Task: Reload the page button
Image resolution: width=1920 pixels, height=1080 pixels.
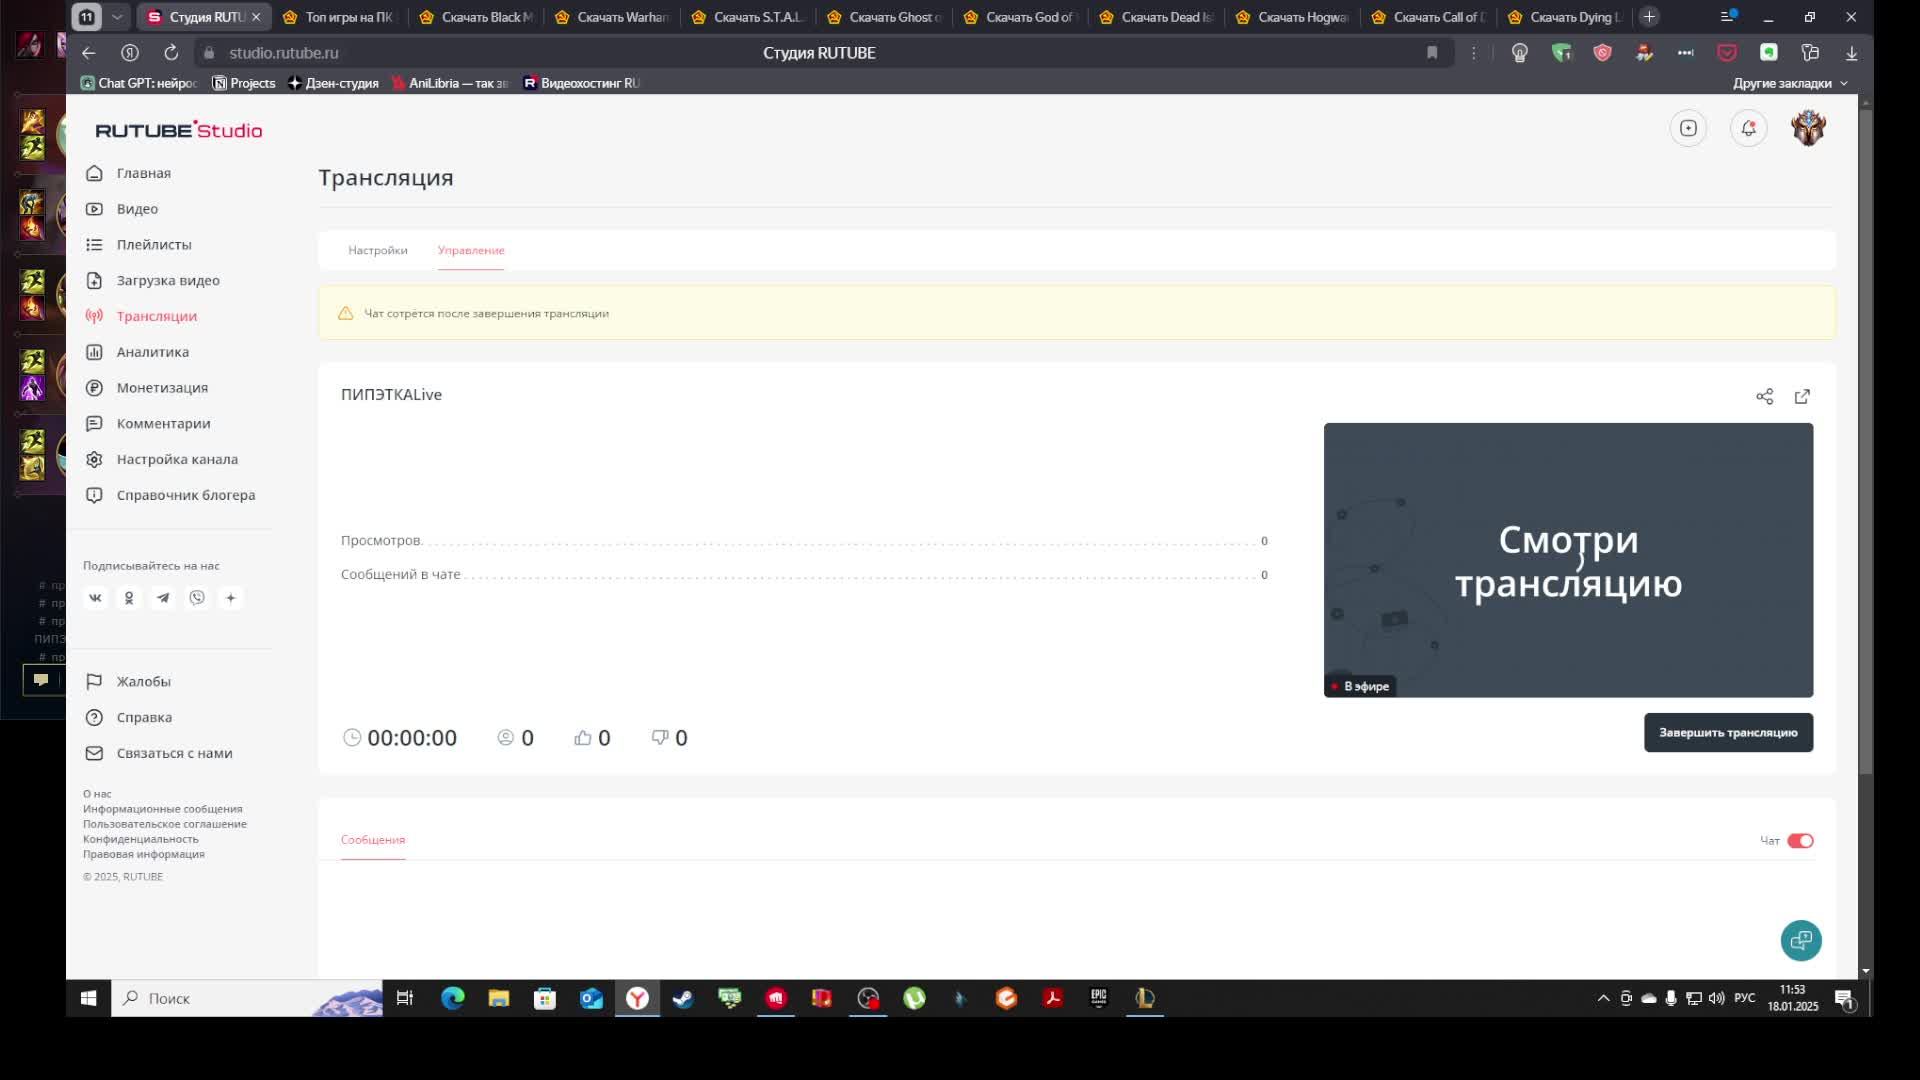Action: tap(171, 53)
